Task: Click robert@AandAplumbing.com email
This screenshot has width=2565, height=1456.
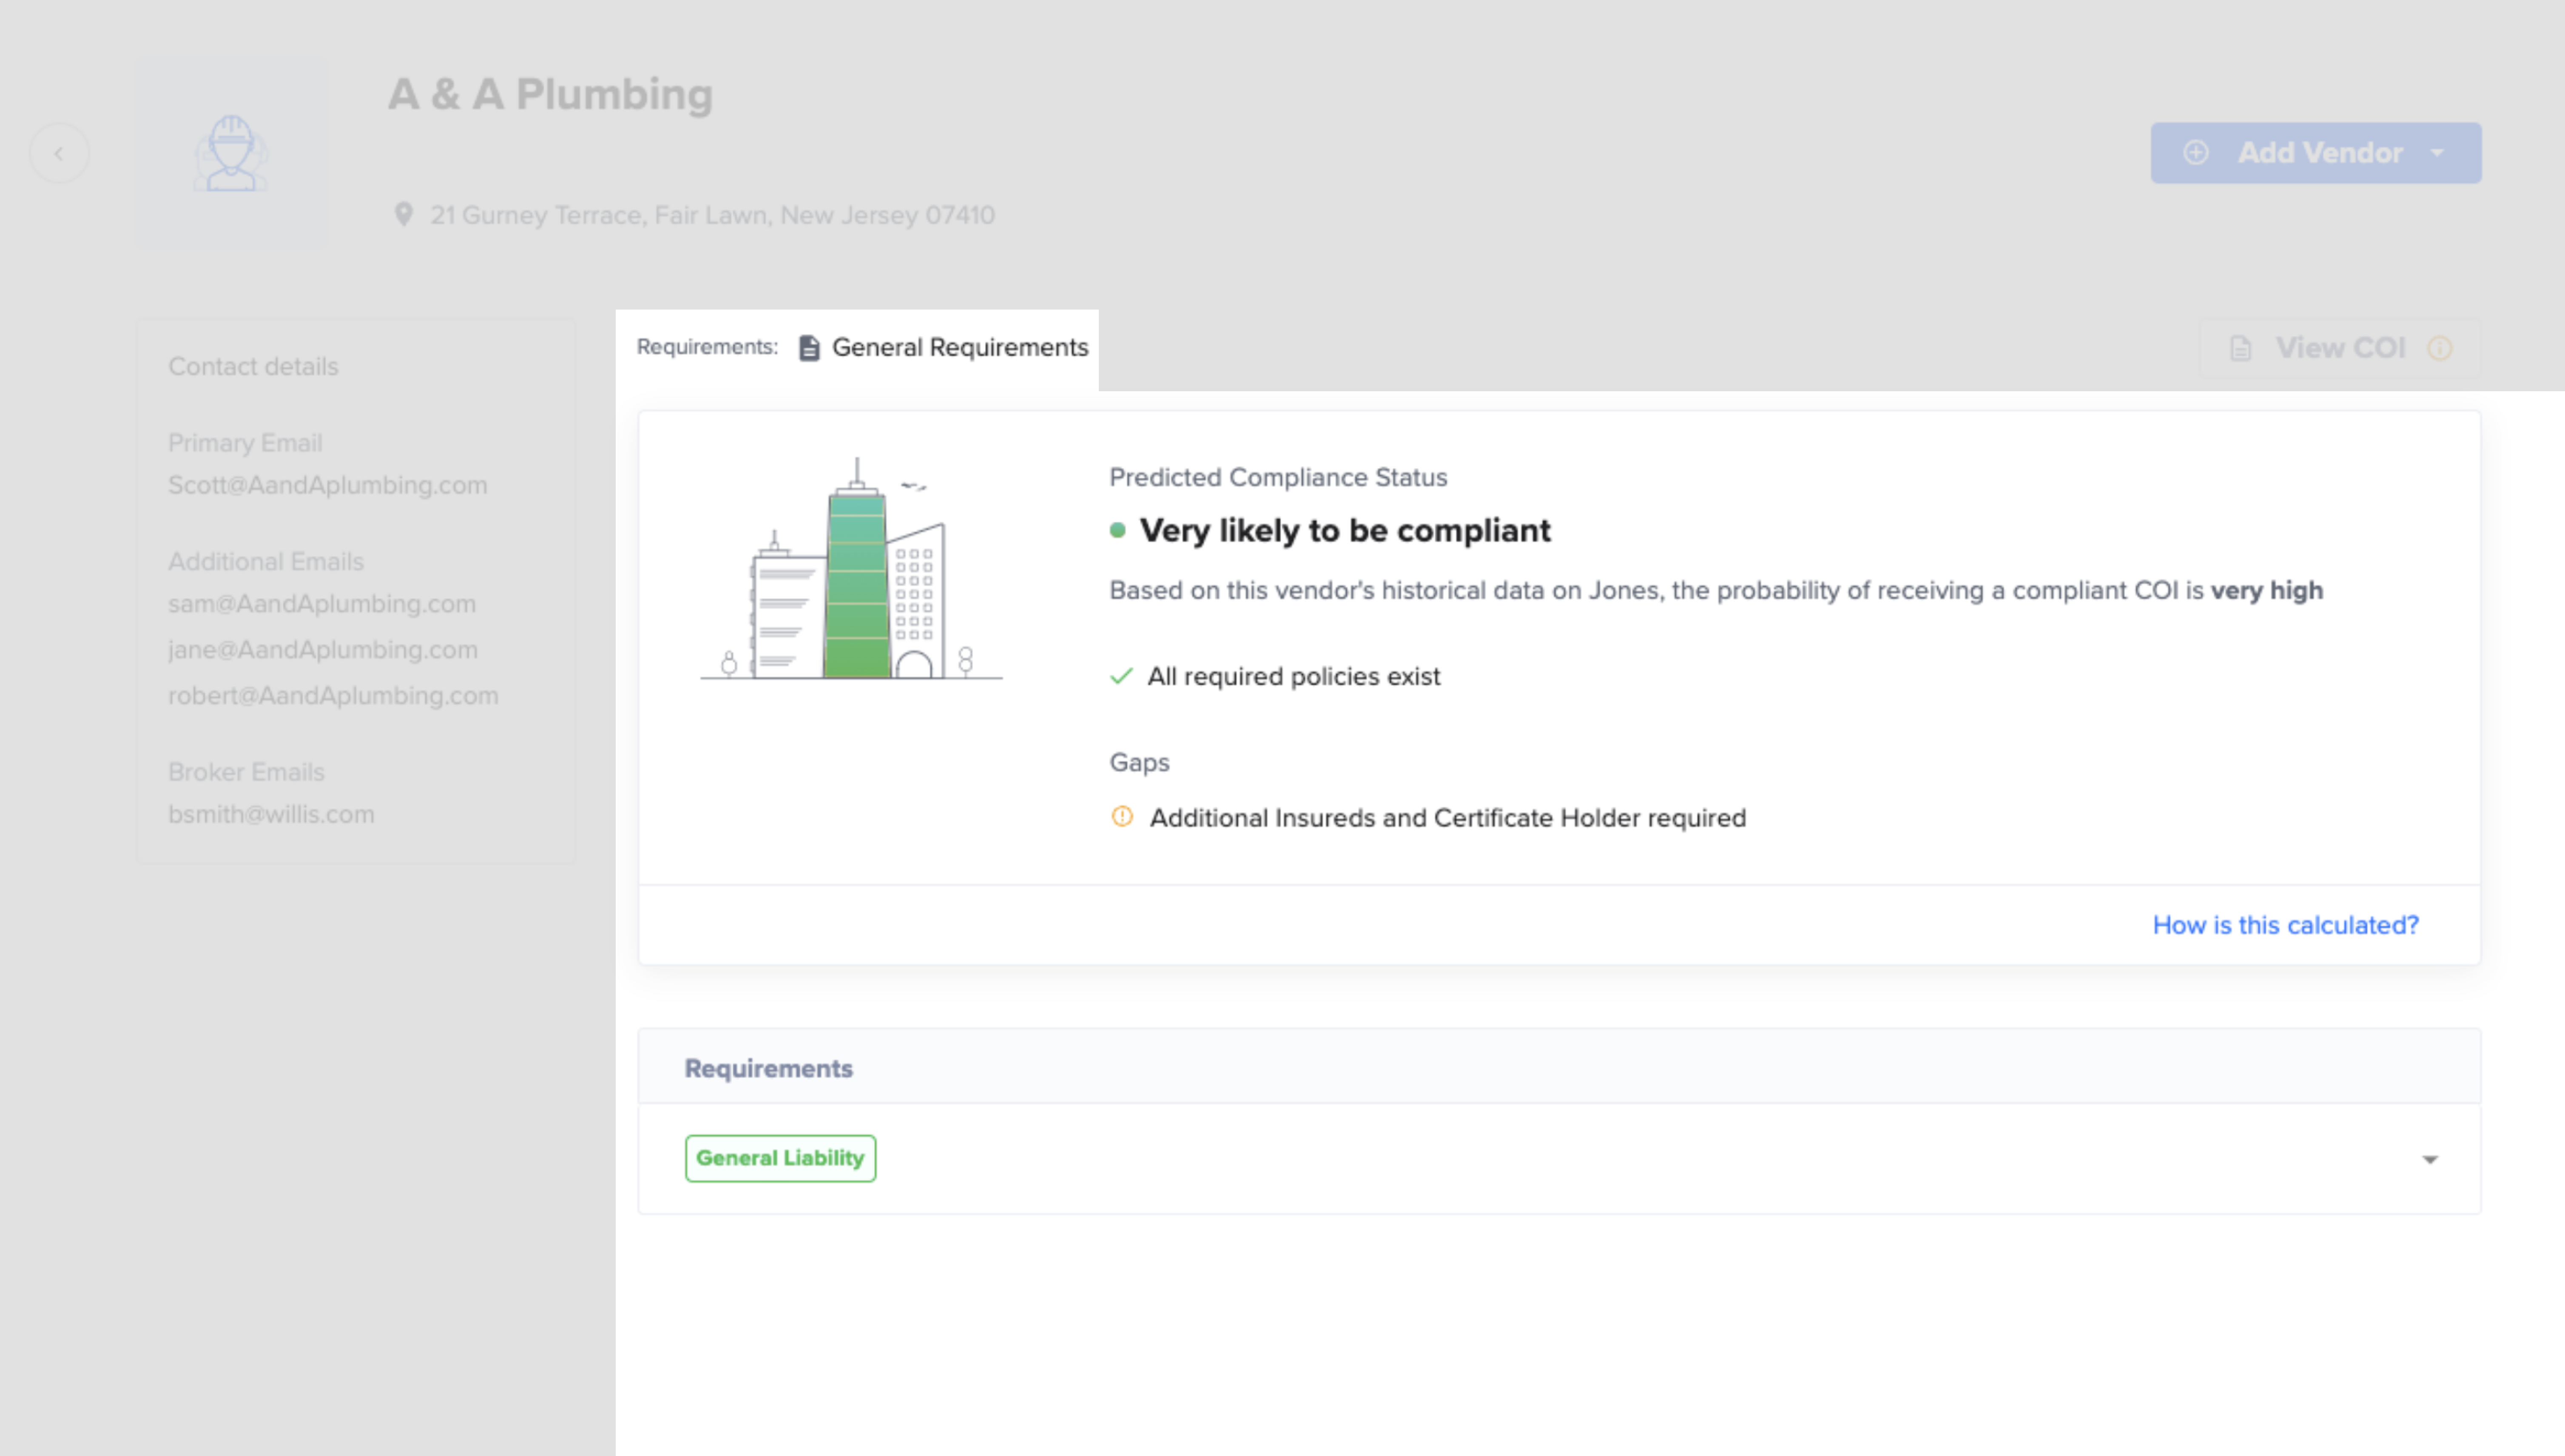Action: tap(333, 696)
